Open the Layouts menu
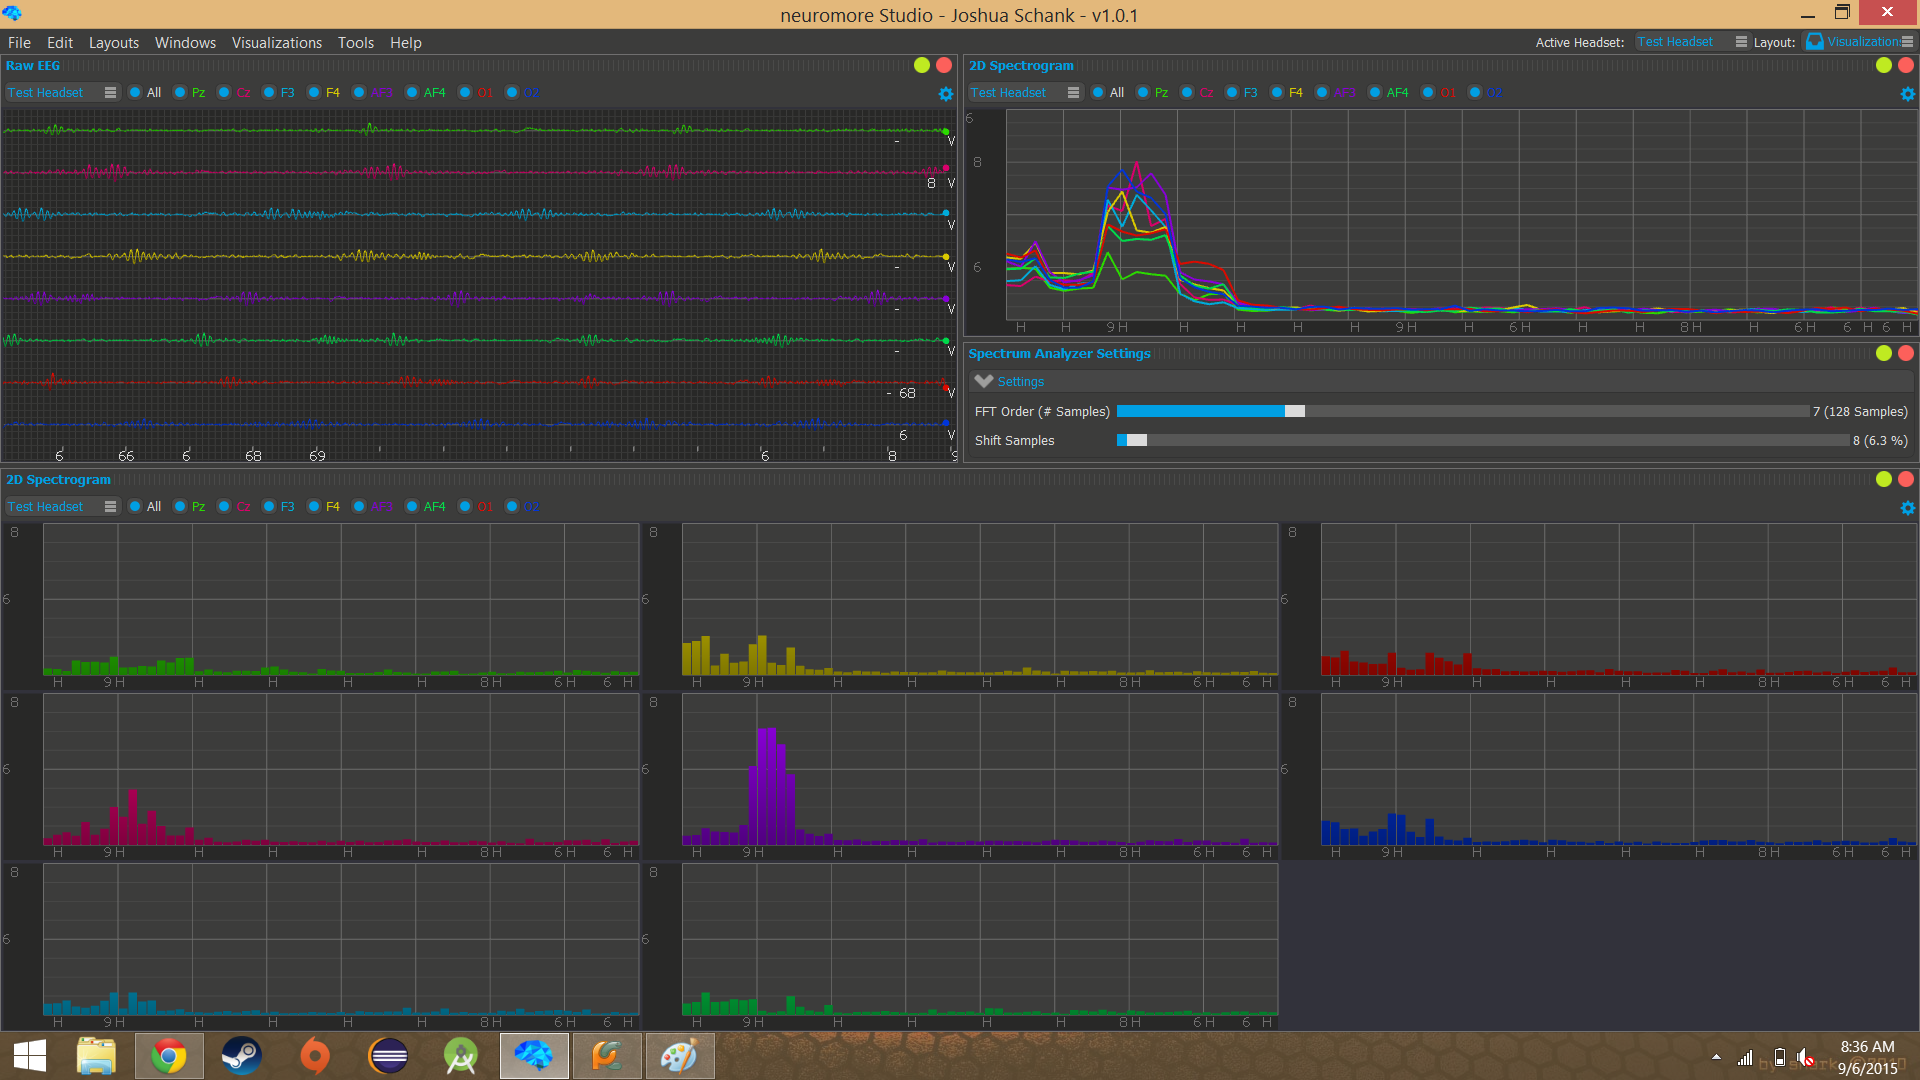Image resolution: width=1920 pixels, height=1080 pixels. click(113, 43)
